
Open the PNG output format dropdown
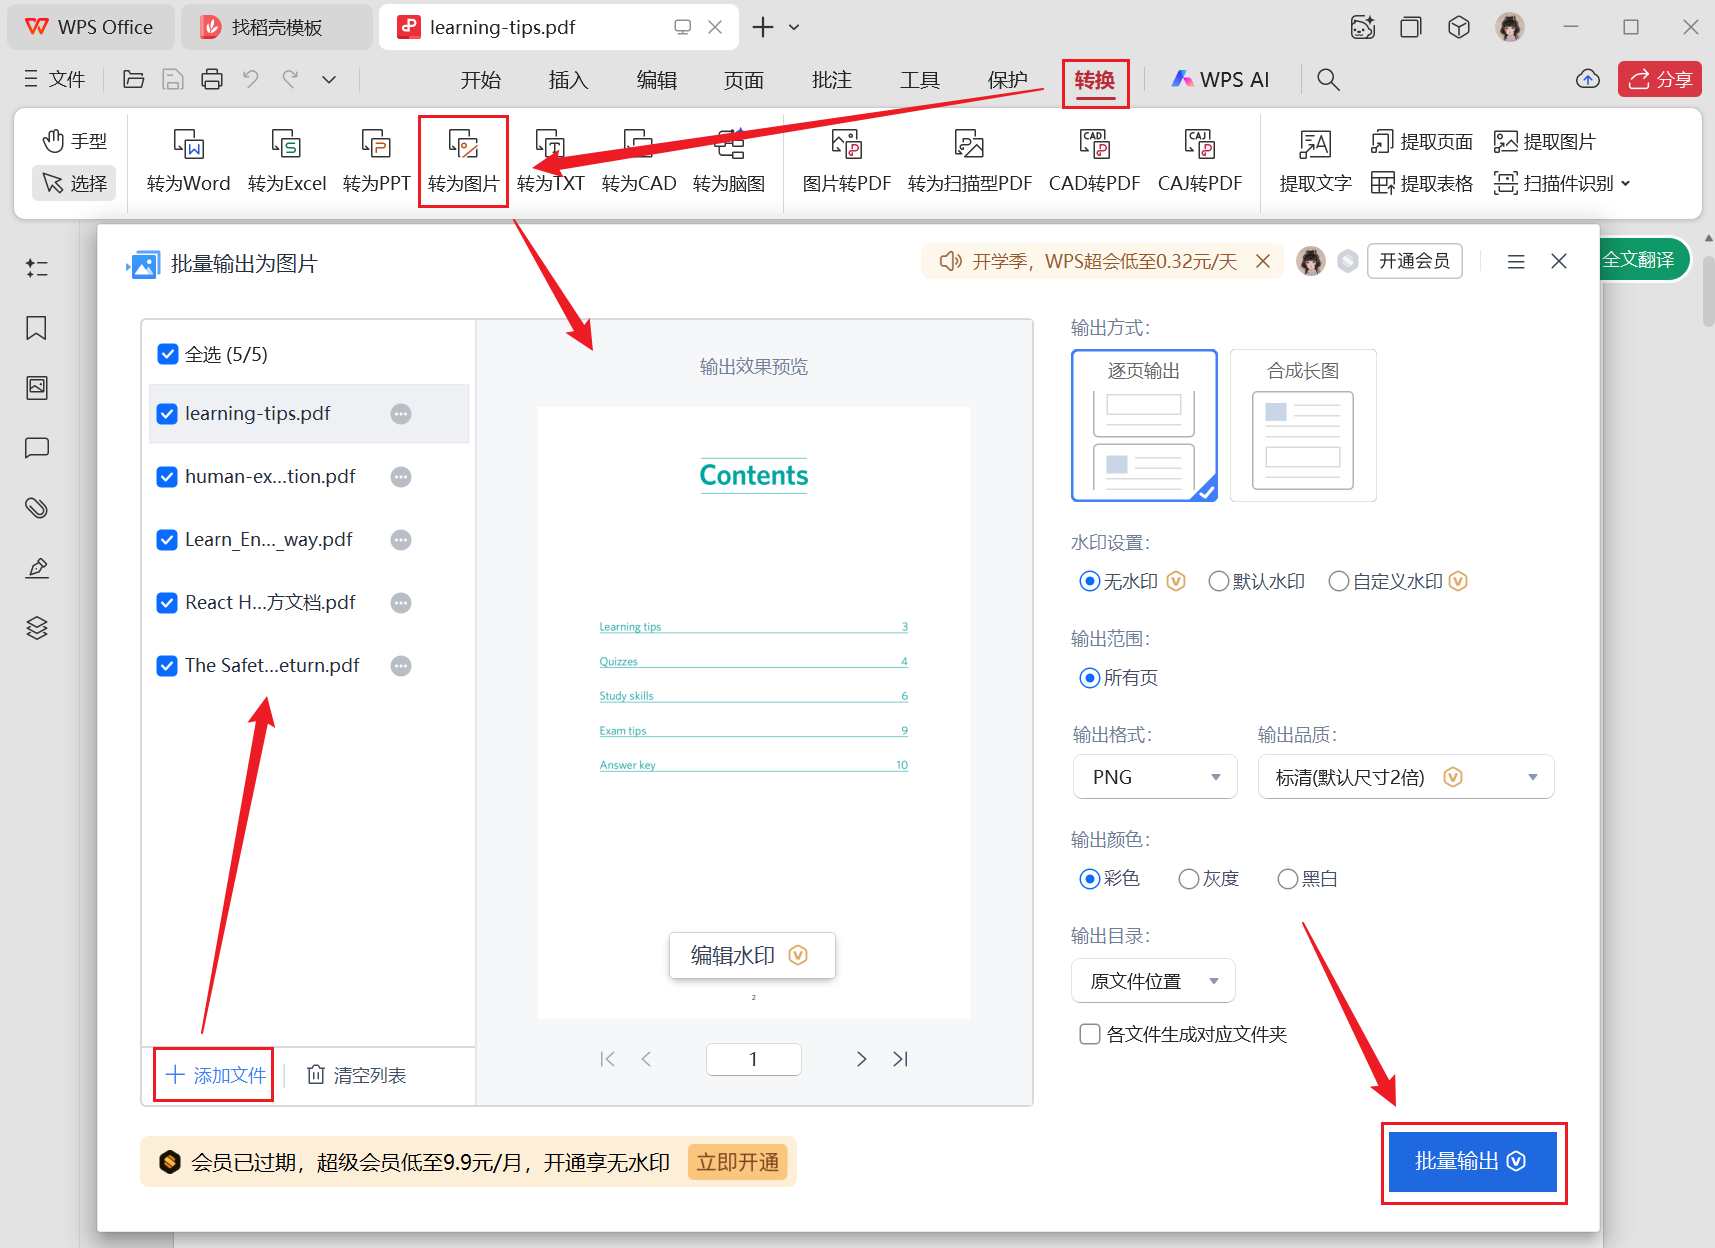tap(1155, 776)
